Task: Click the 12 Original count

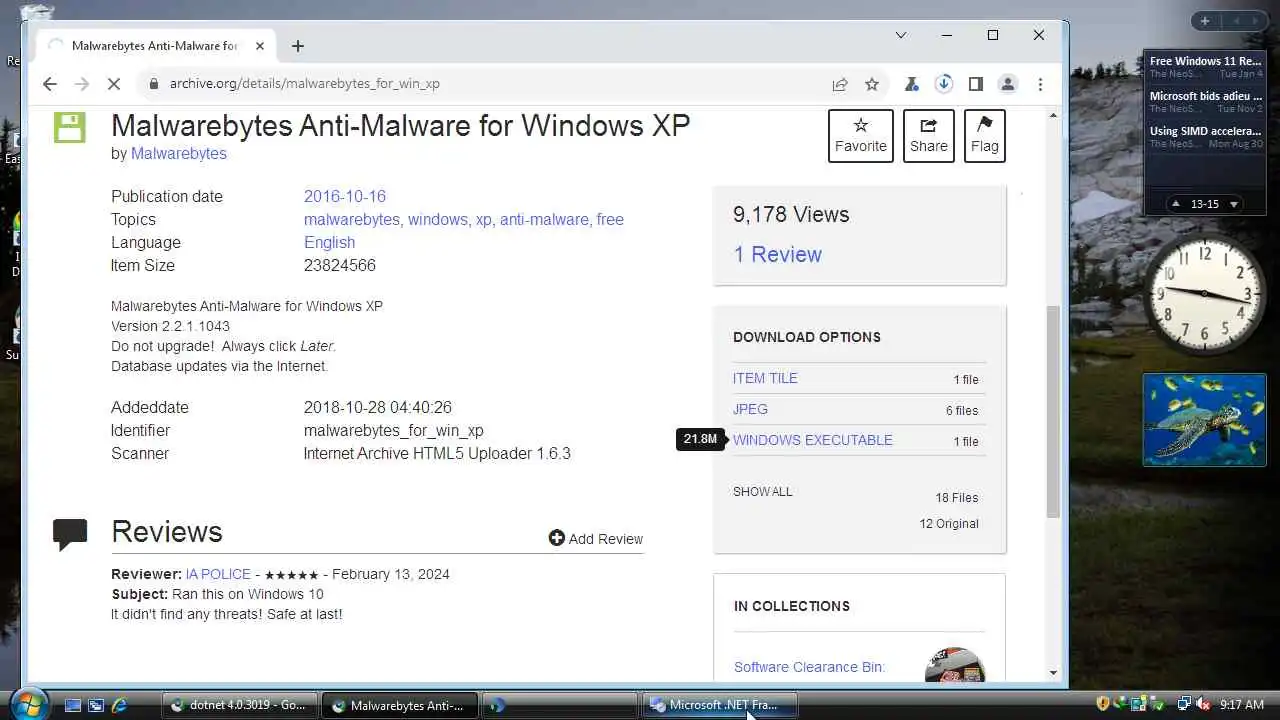Action: (949, 523)
